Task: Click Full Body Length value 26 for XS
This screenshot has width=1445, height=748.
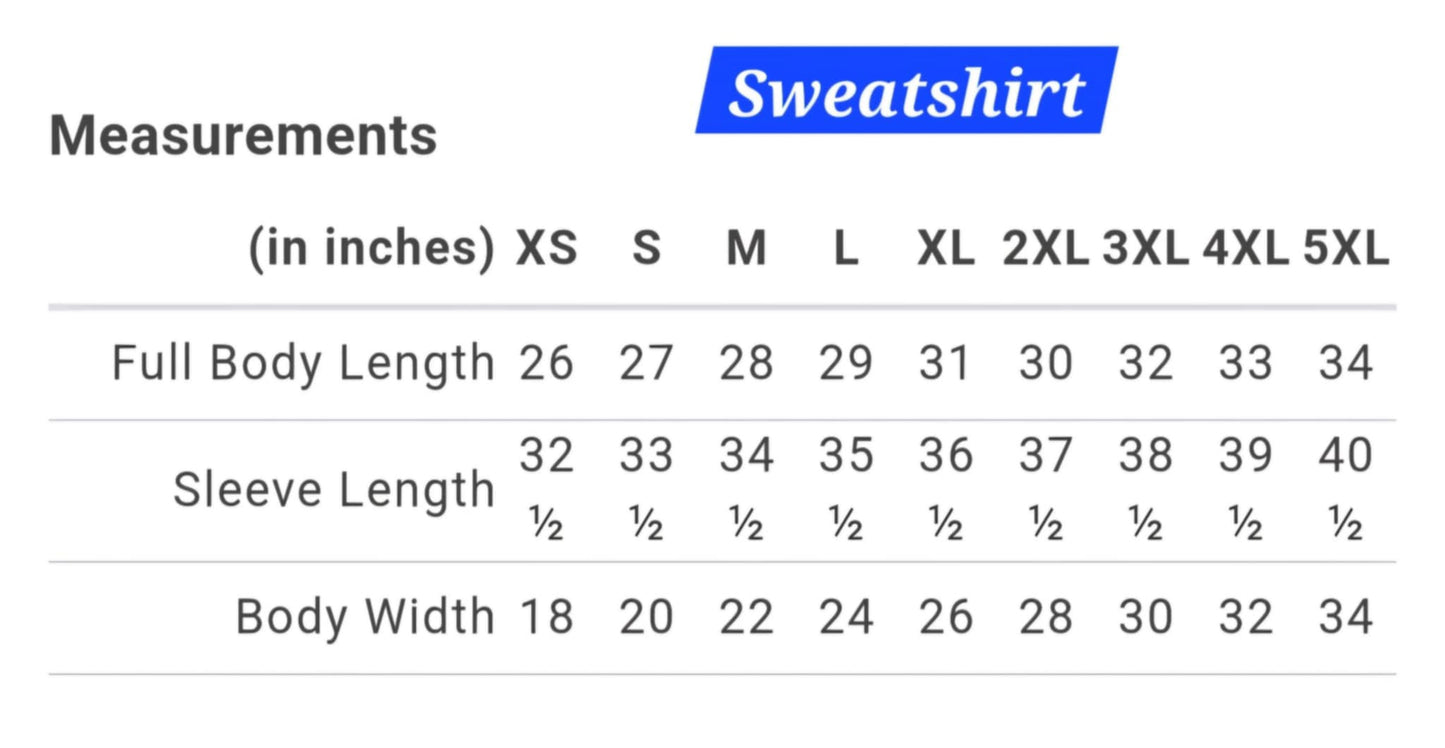Action: click(546, 363)
